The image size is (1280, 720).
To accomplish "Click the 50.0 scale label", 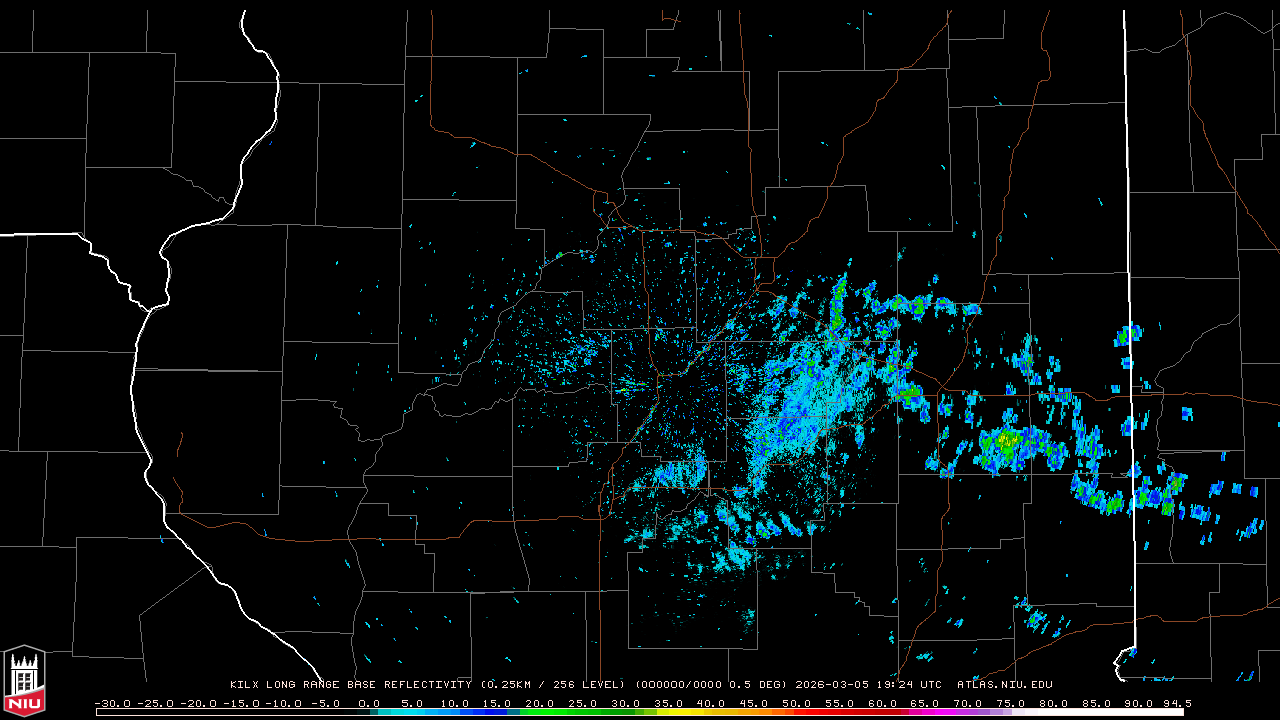I will [798, 704].
